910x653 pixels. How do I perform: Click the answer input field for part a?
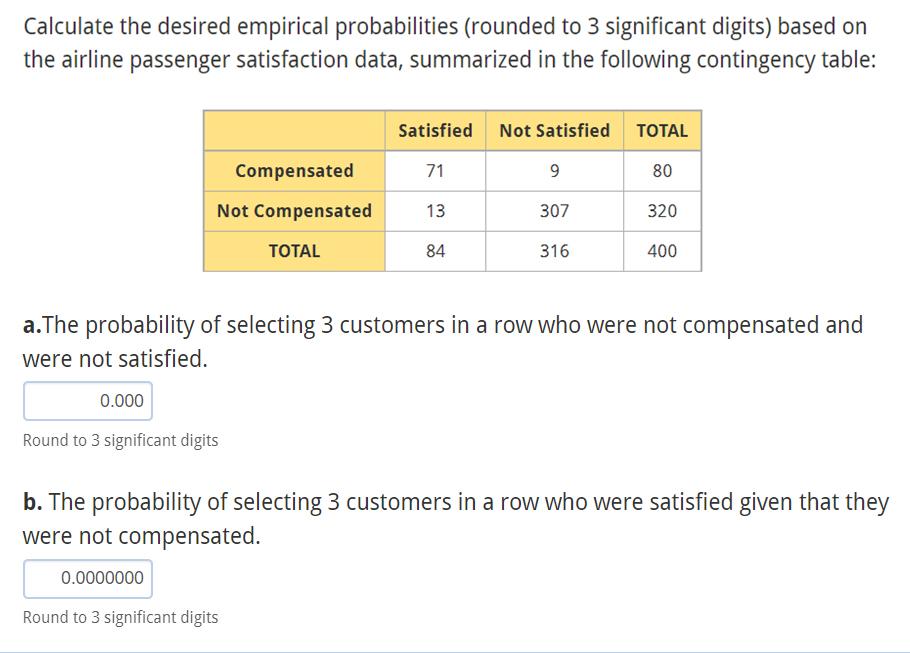[87, 400]
